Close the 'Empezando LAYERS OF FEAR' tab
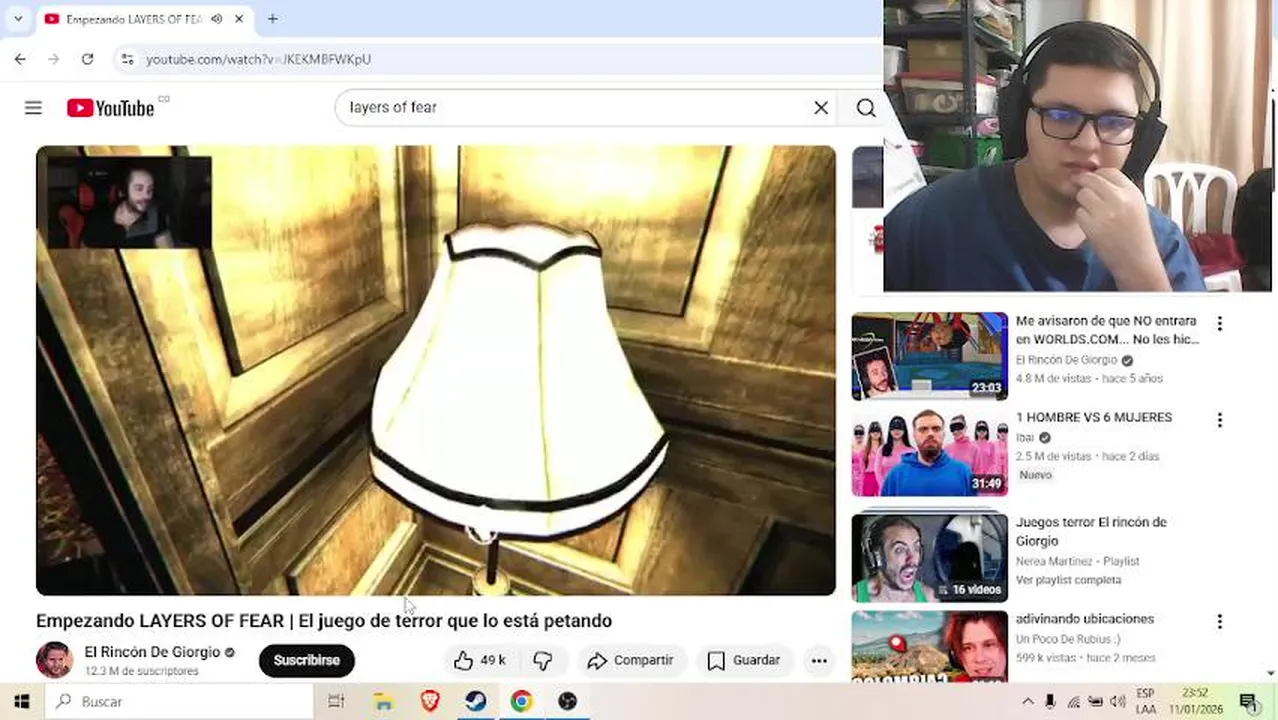The image size is (1278, 720). coord(239,19)
